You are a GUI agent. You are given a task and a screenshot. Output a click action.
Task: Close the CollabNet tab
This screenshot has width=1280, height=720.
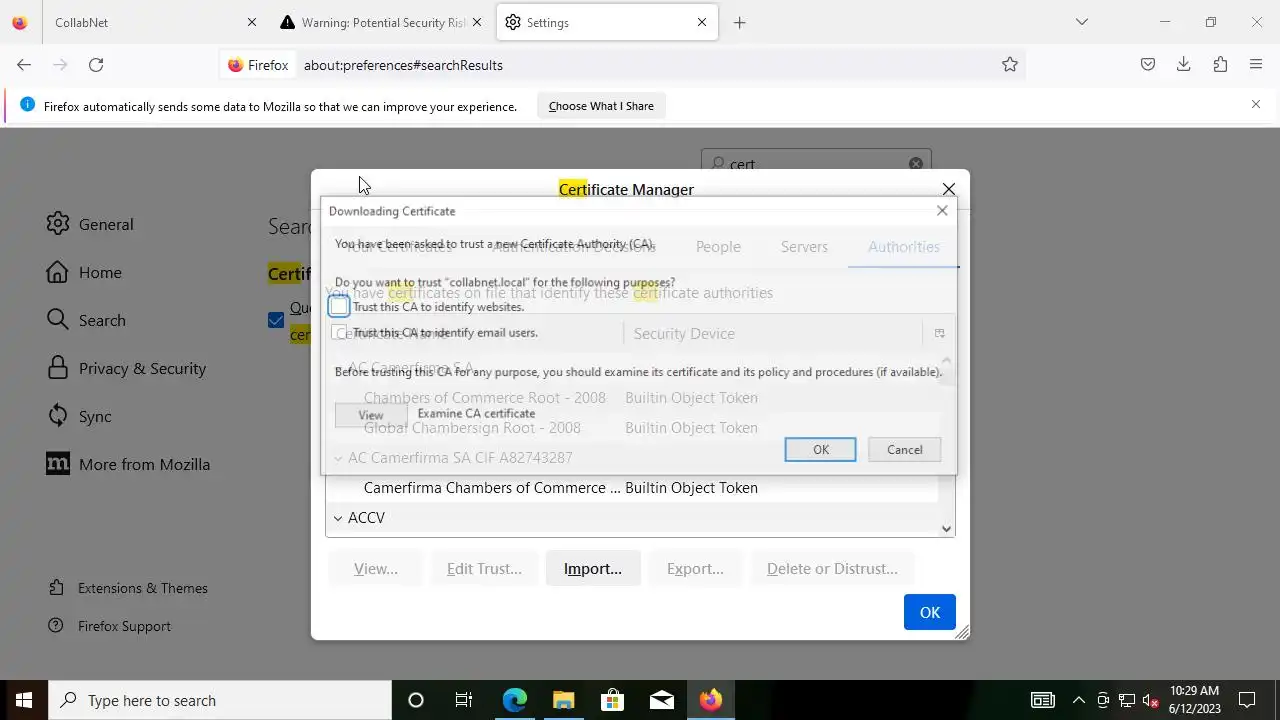point(252,22)
